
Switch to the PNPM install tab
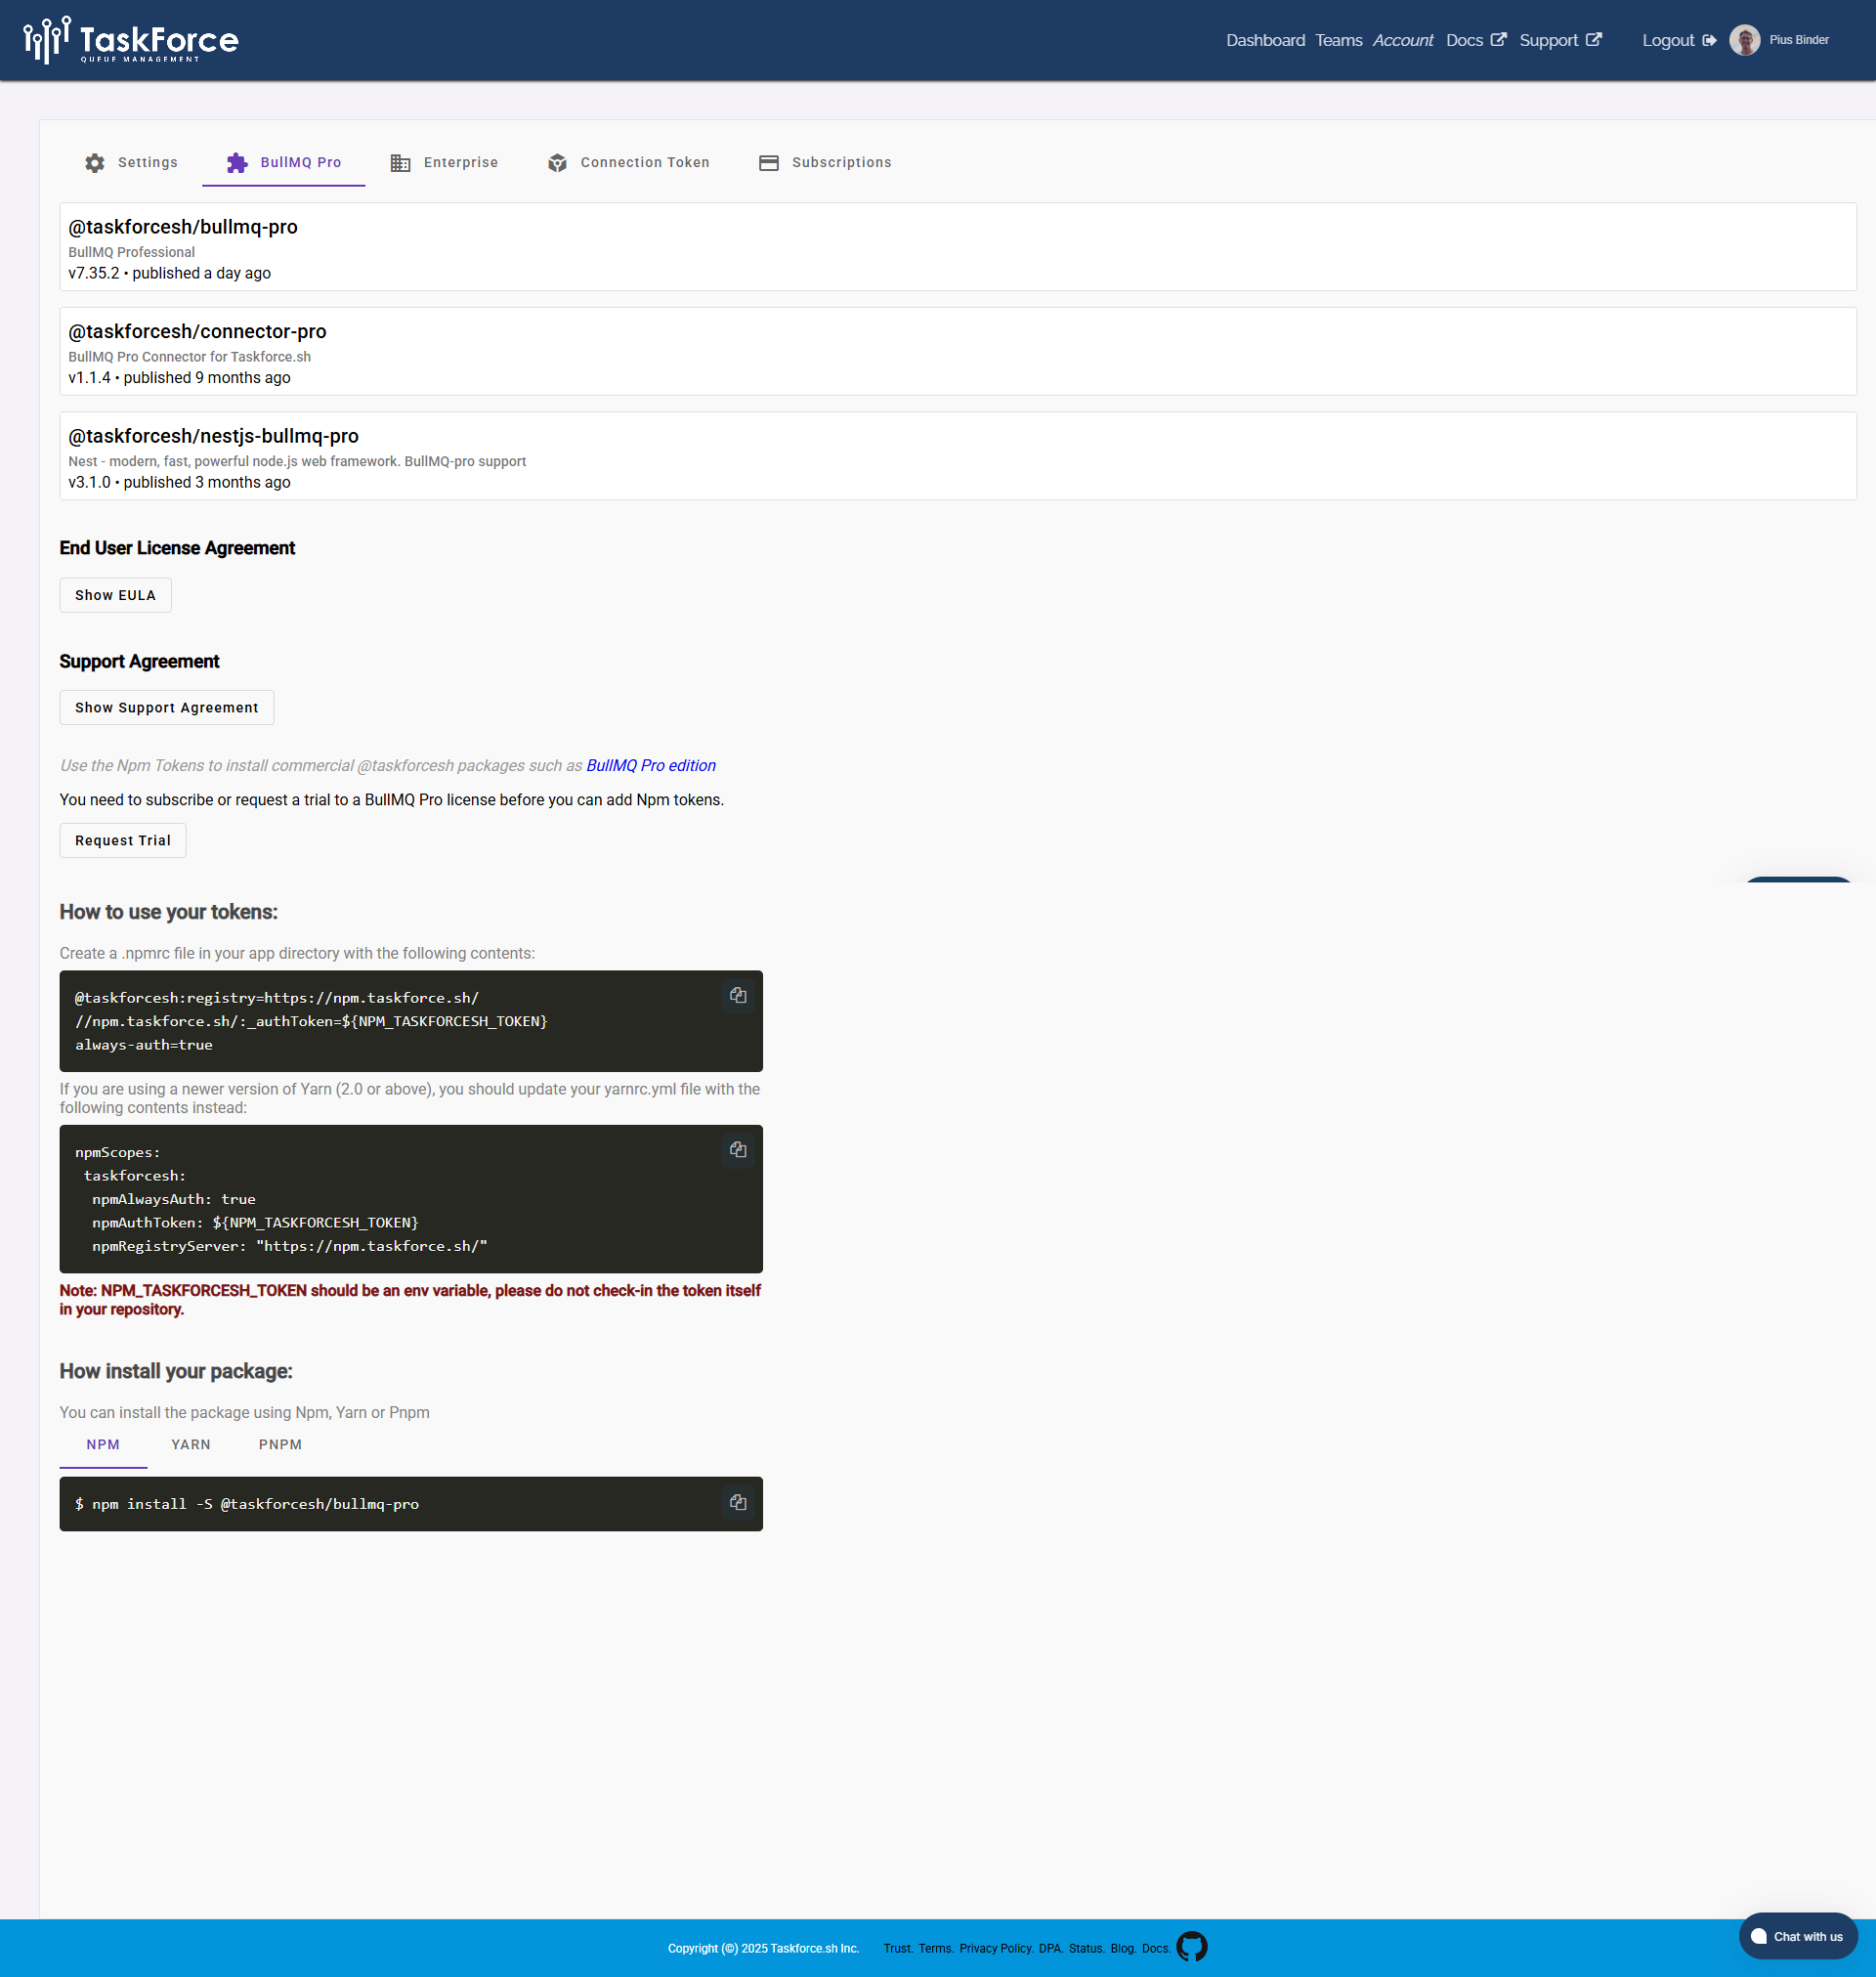[280, 1445]
